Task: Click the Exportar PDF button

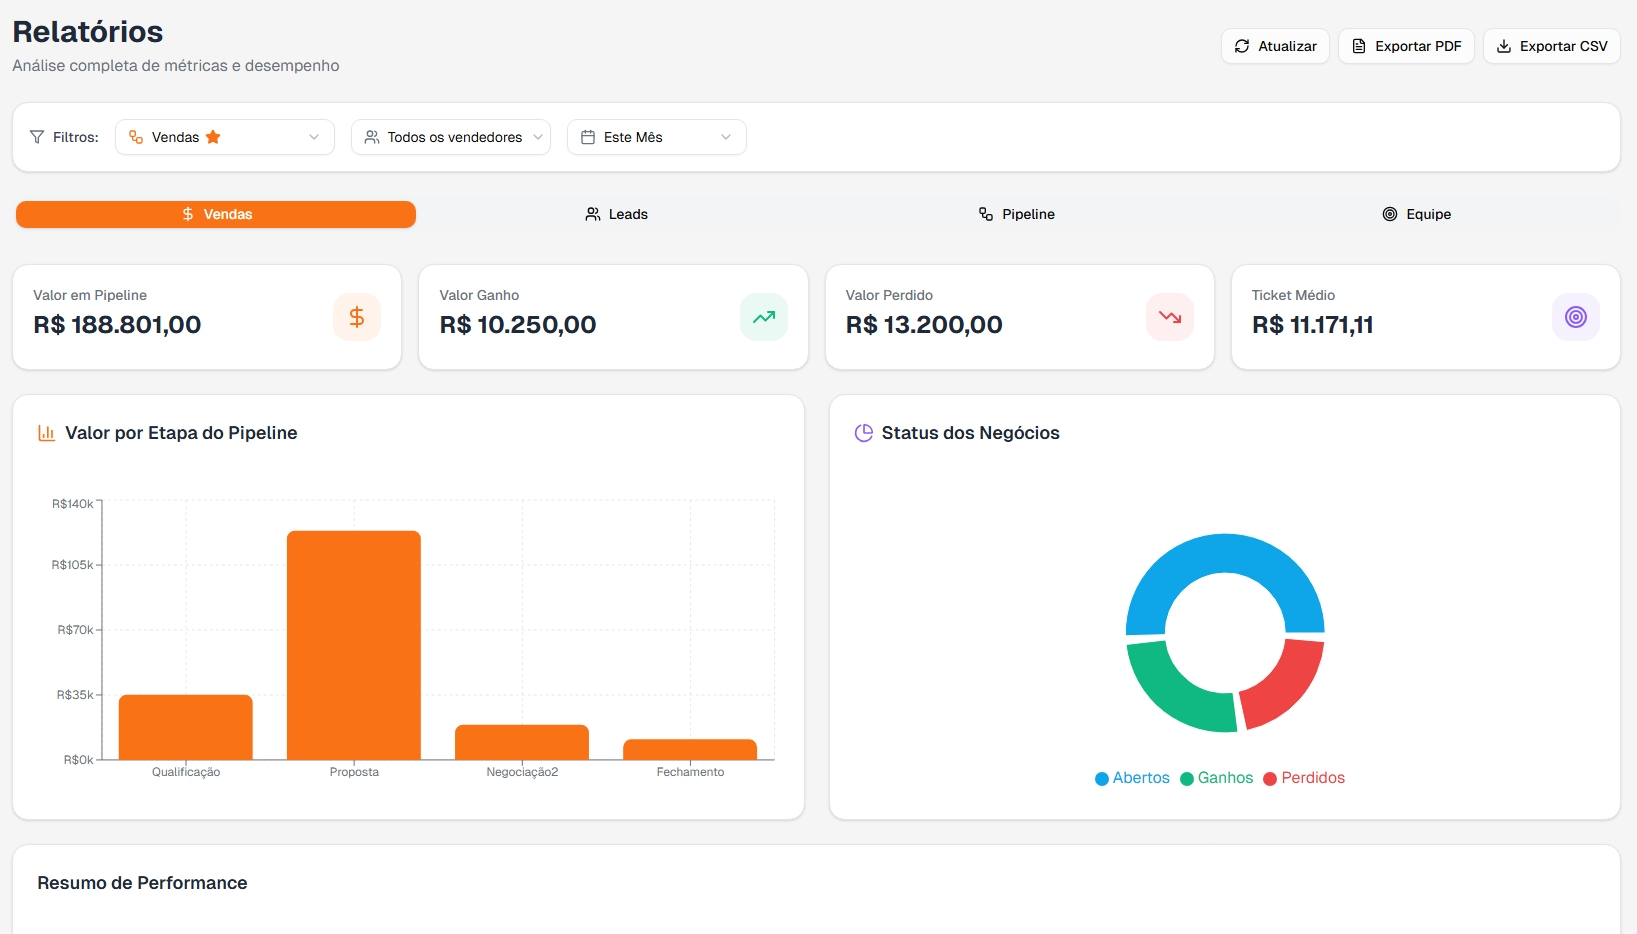Action: [x=1406, y=46]
